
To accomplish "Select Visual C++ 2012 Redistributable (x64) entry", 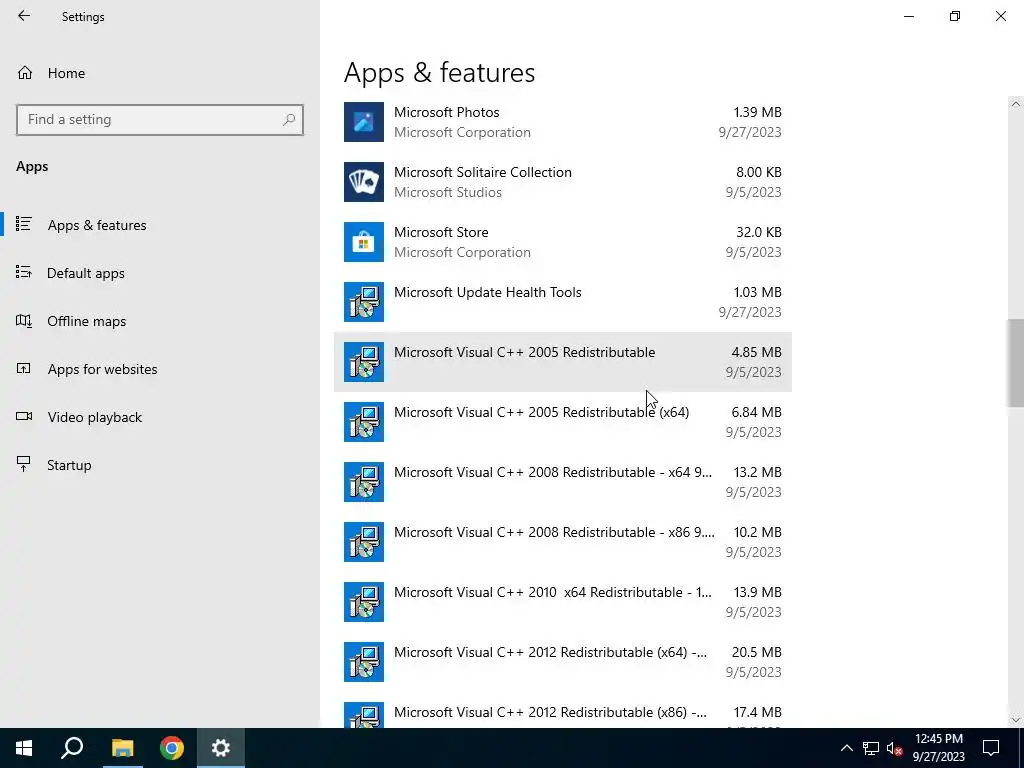I will pos(562,662).
